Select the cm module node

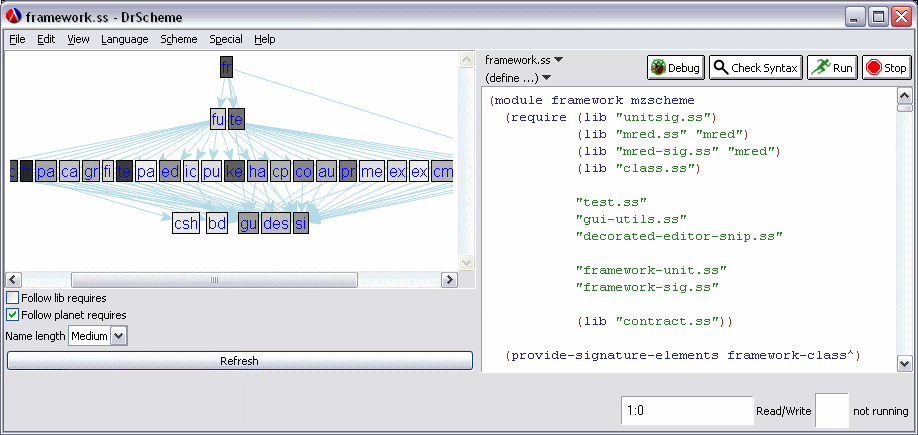click(443, 172)
